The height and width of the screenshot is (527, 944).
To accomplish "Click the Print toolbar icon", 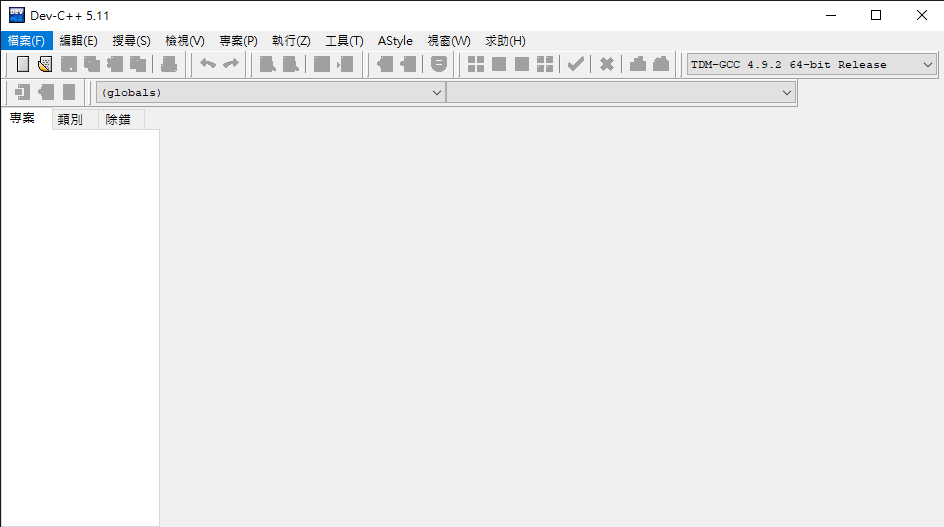I will tap(169, 64).
